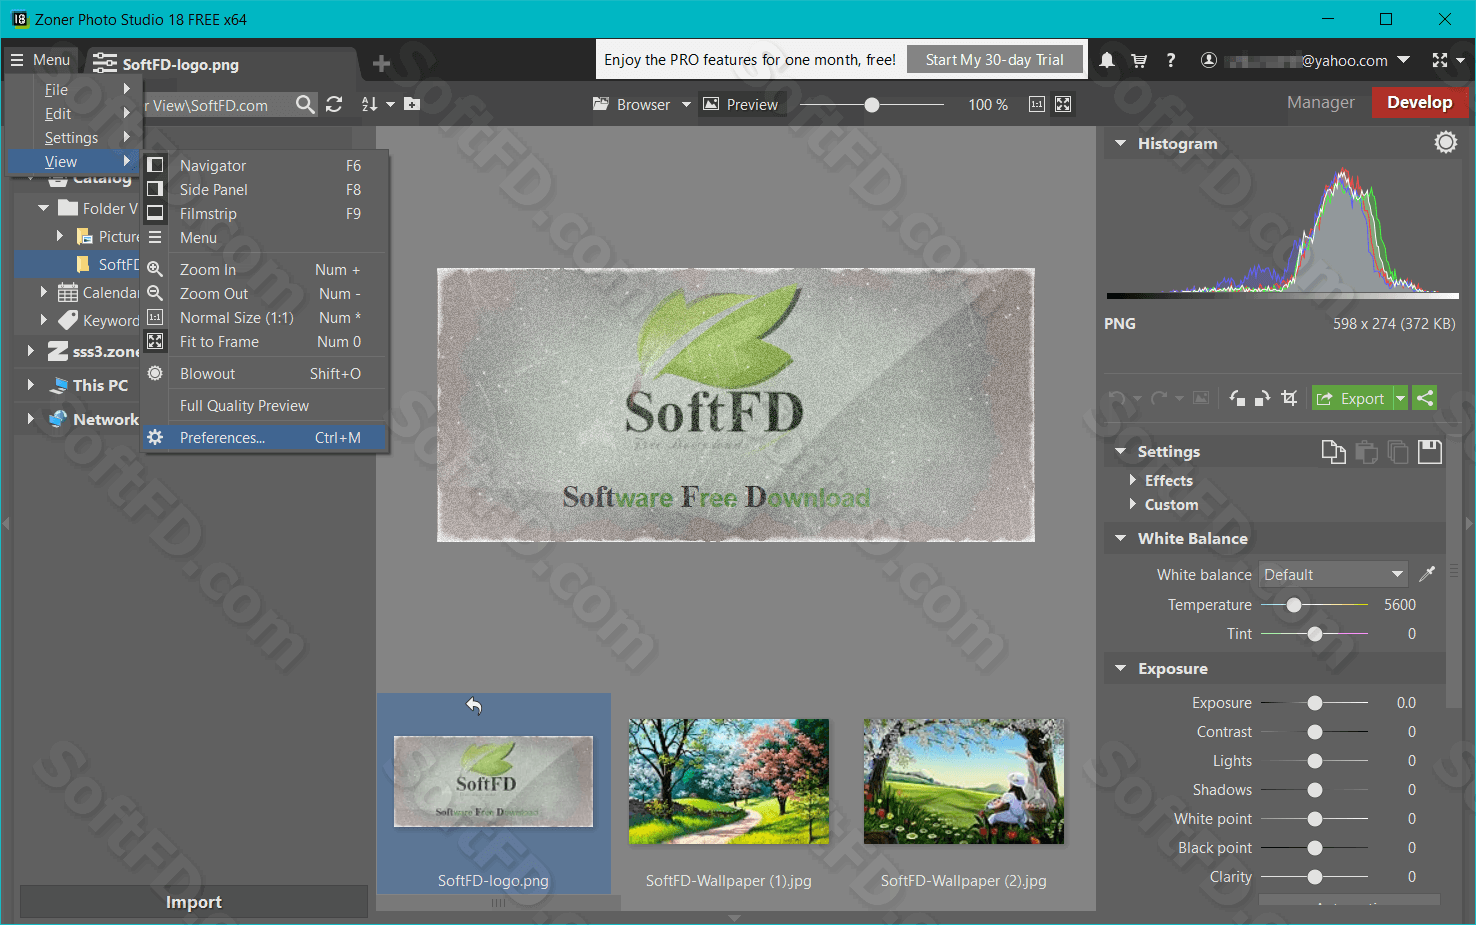Adjust the Contrast slider
Viewport: 1476px width, 925px height.
1315,732
